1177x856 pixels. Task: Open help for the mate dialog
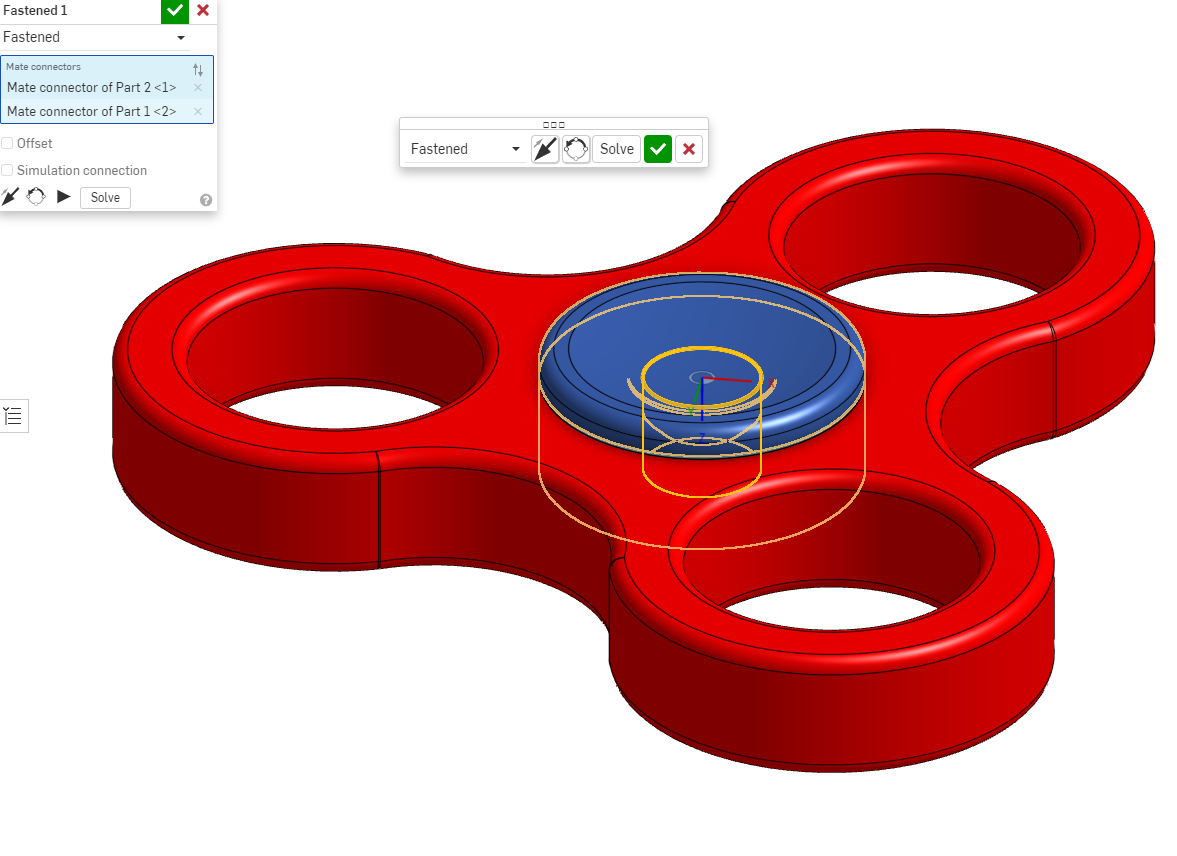pyautogui.click(x=206, y=200)
